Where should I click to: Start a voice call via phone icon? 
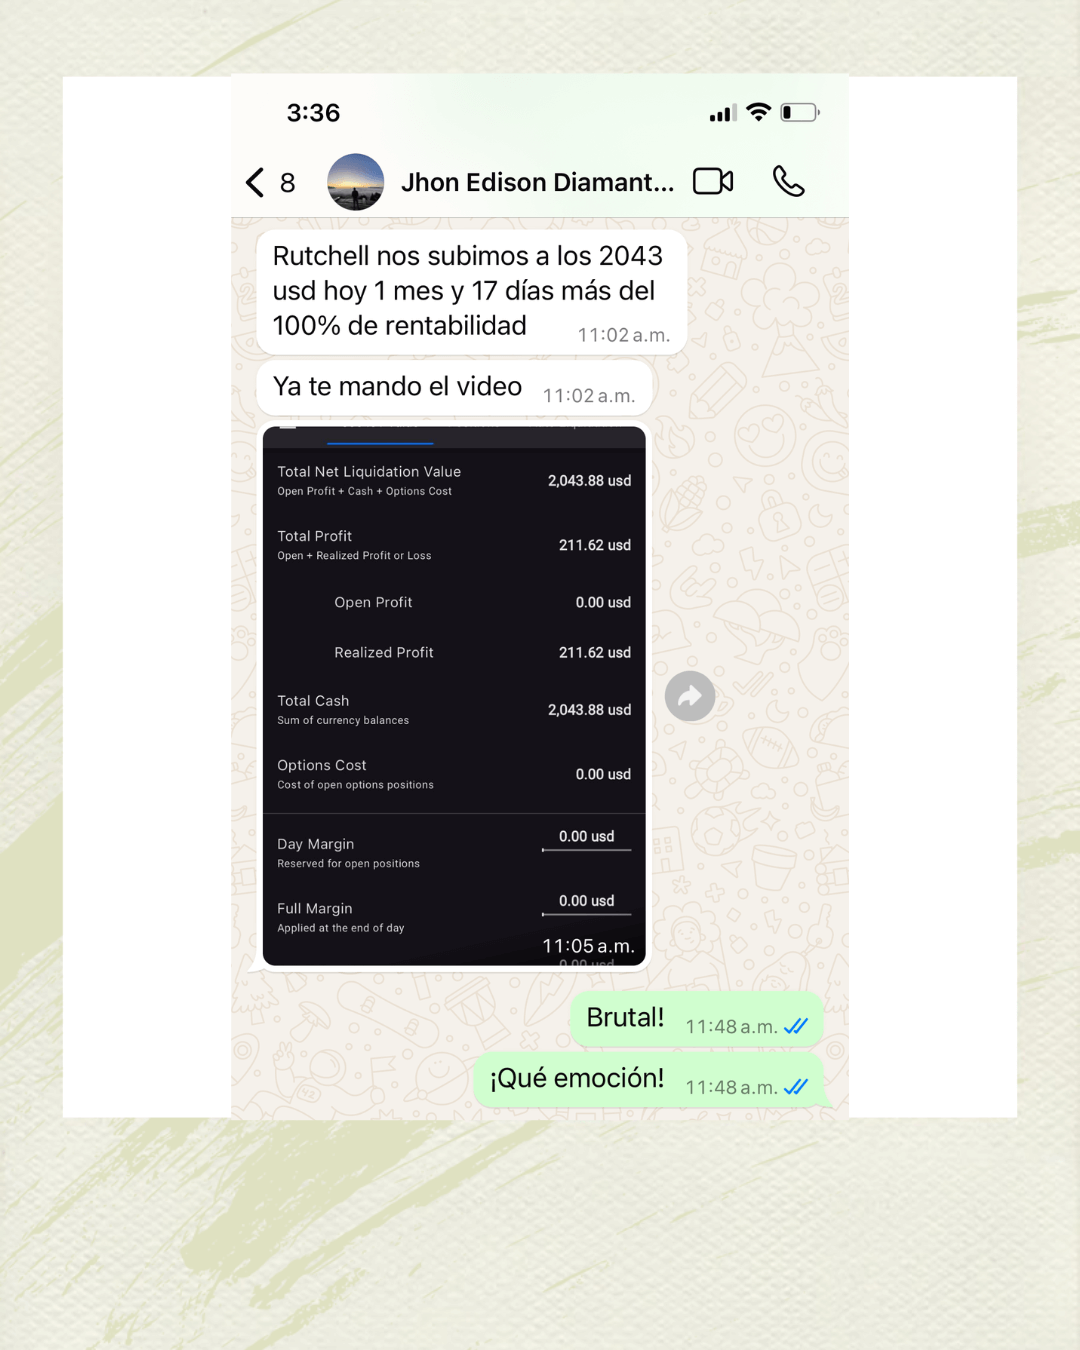788,181
